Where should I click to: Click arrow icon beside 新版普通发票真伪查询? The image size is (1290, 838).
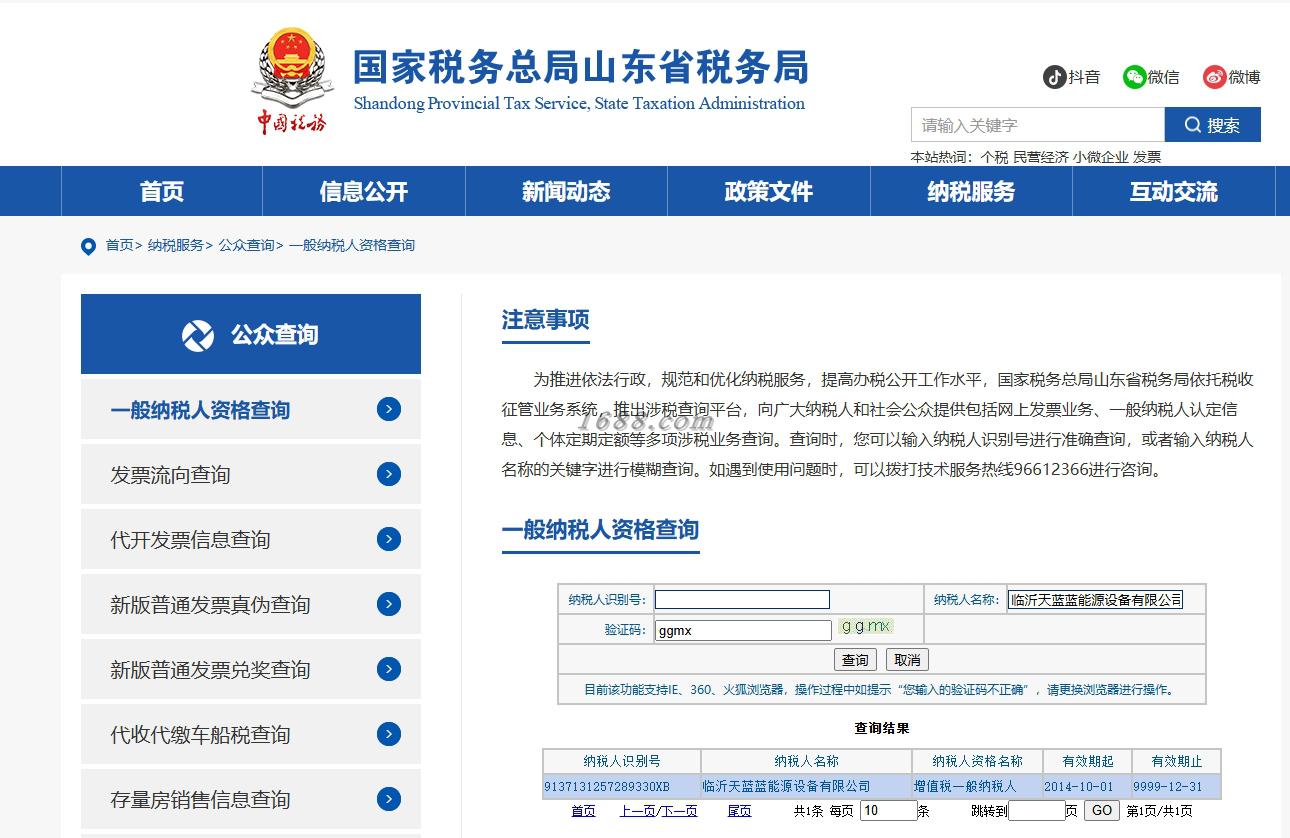tap(389, 604)
